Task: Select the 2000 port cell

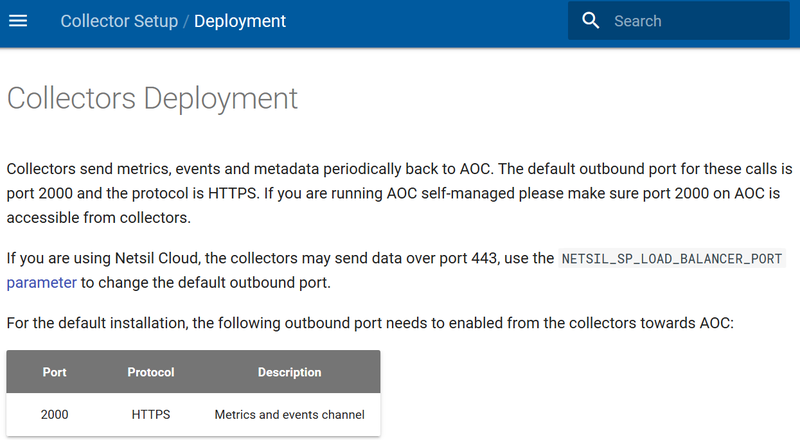Action: tap(55, 414)
